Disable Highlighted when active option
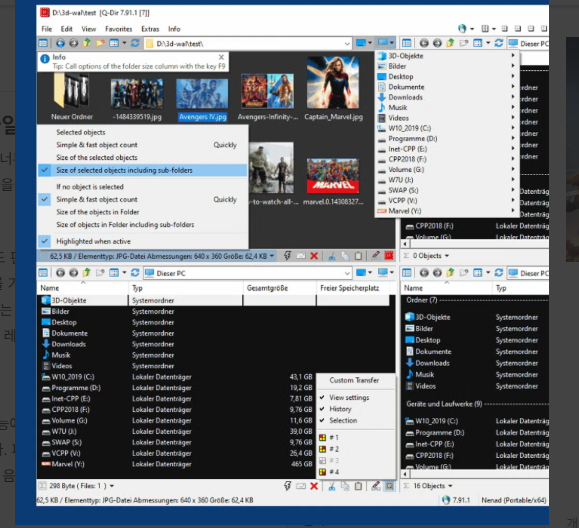 pyautogui.click(x=143, y=241)
